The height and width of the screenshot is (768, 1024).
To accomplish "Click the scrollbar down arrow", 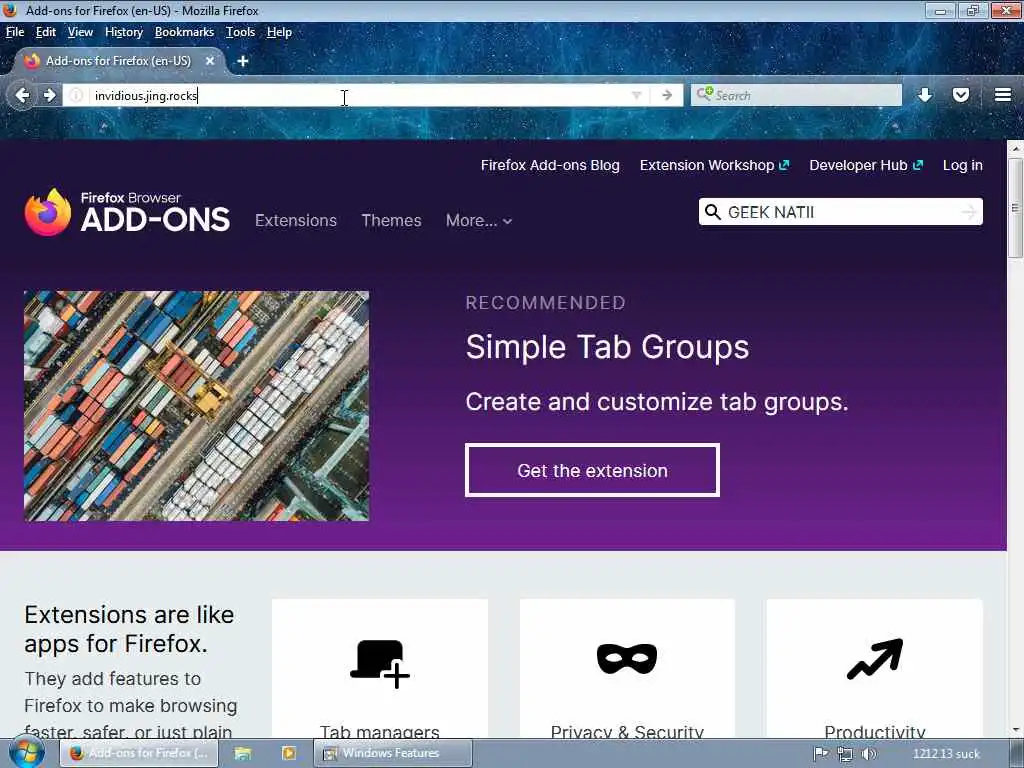I will point(1015,729).
